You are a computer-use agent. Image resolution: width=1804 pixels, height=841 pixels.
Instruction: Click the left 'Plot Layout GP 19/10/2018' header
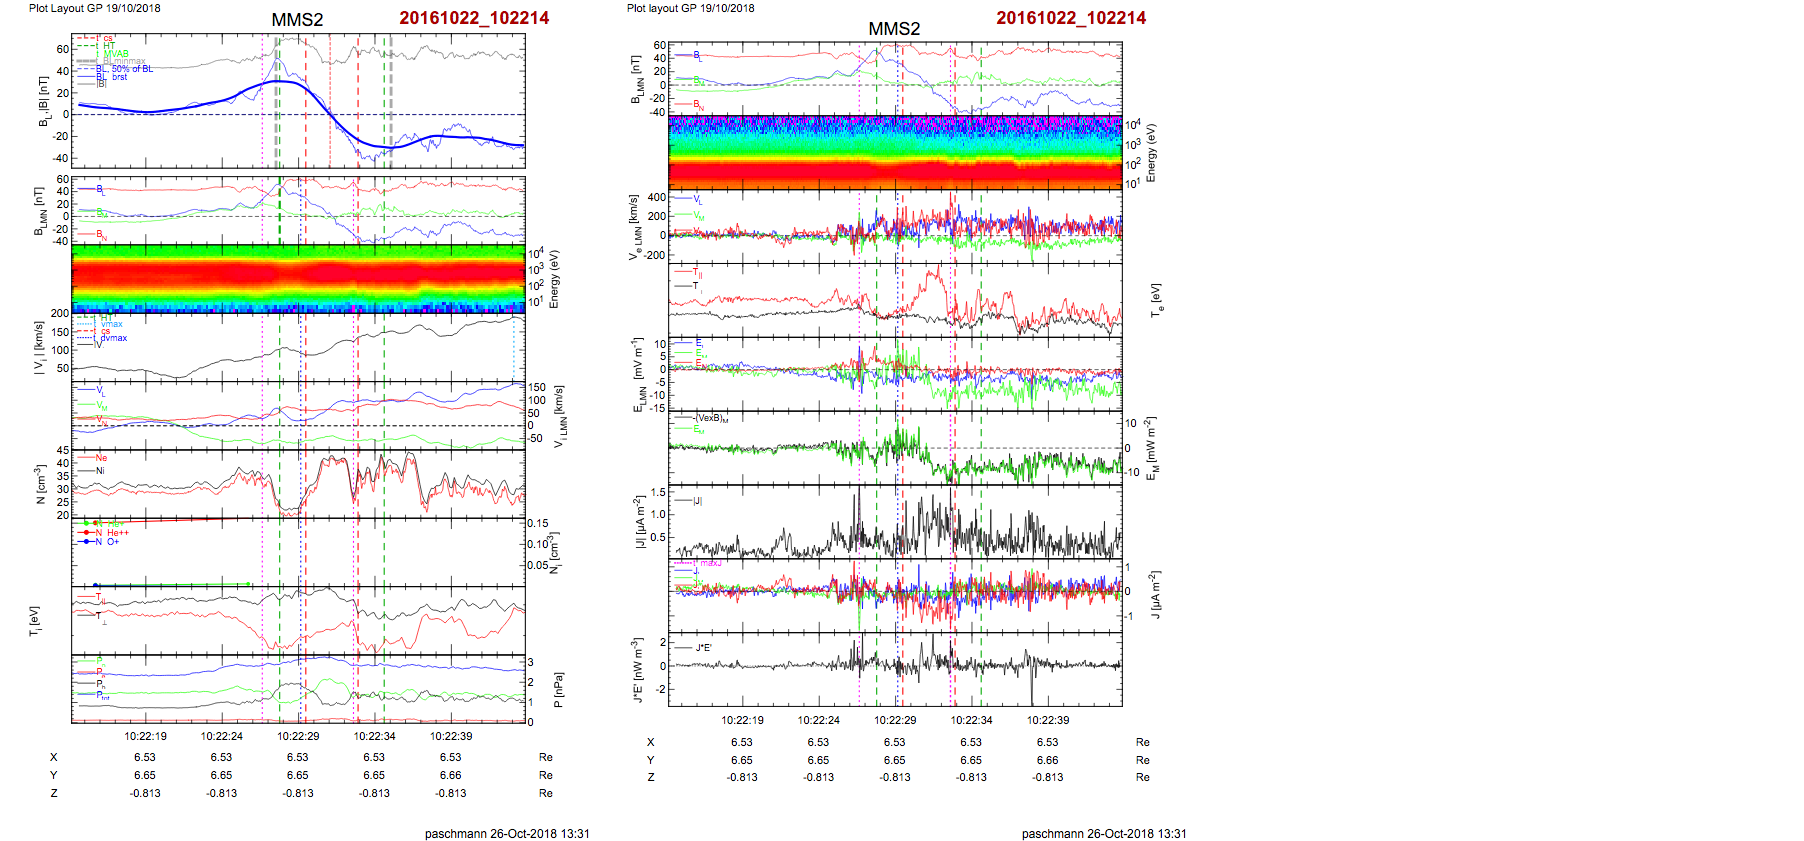pyautogui.click(x=94, y=8)
